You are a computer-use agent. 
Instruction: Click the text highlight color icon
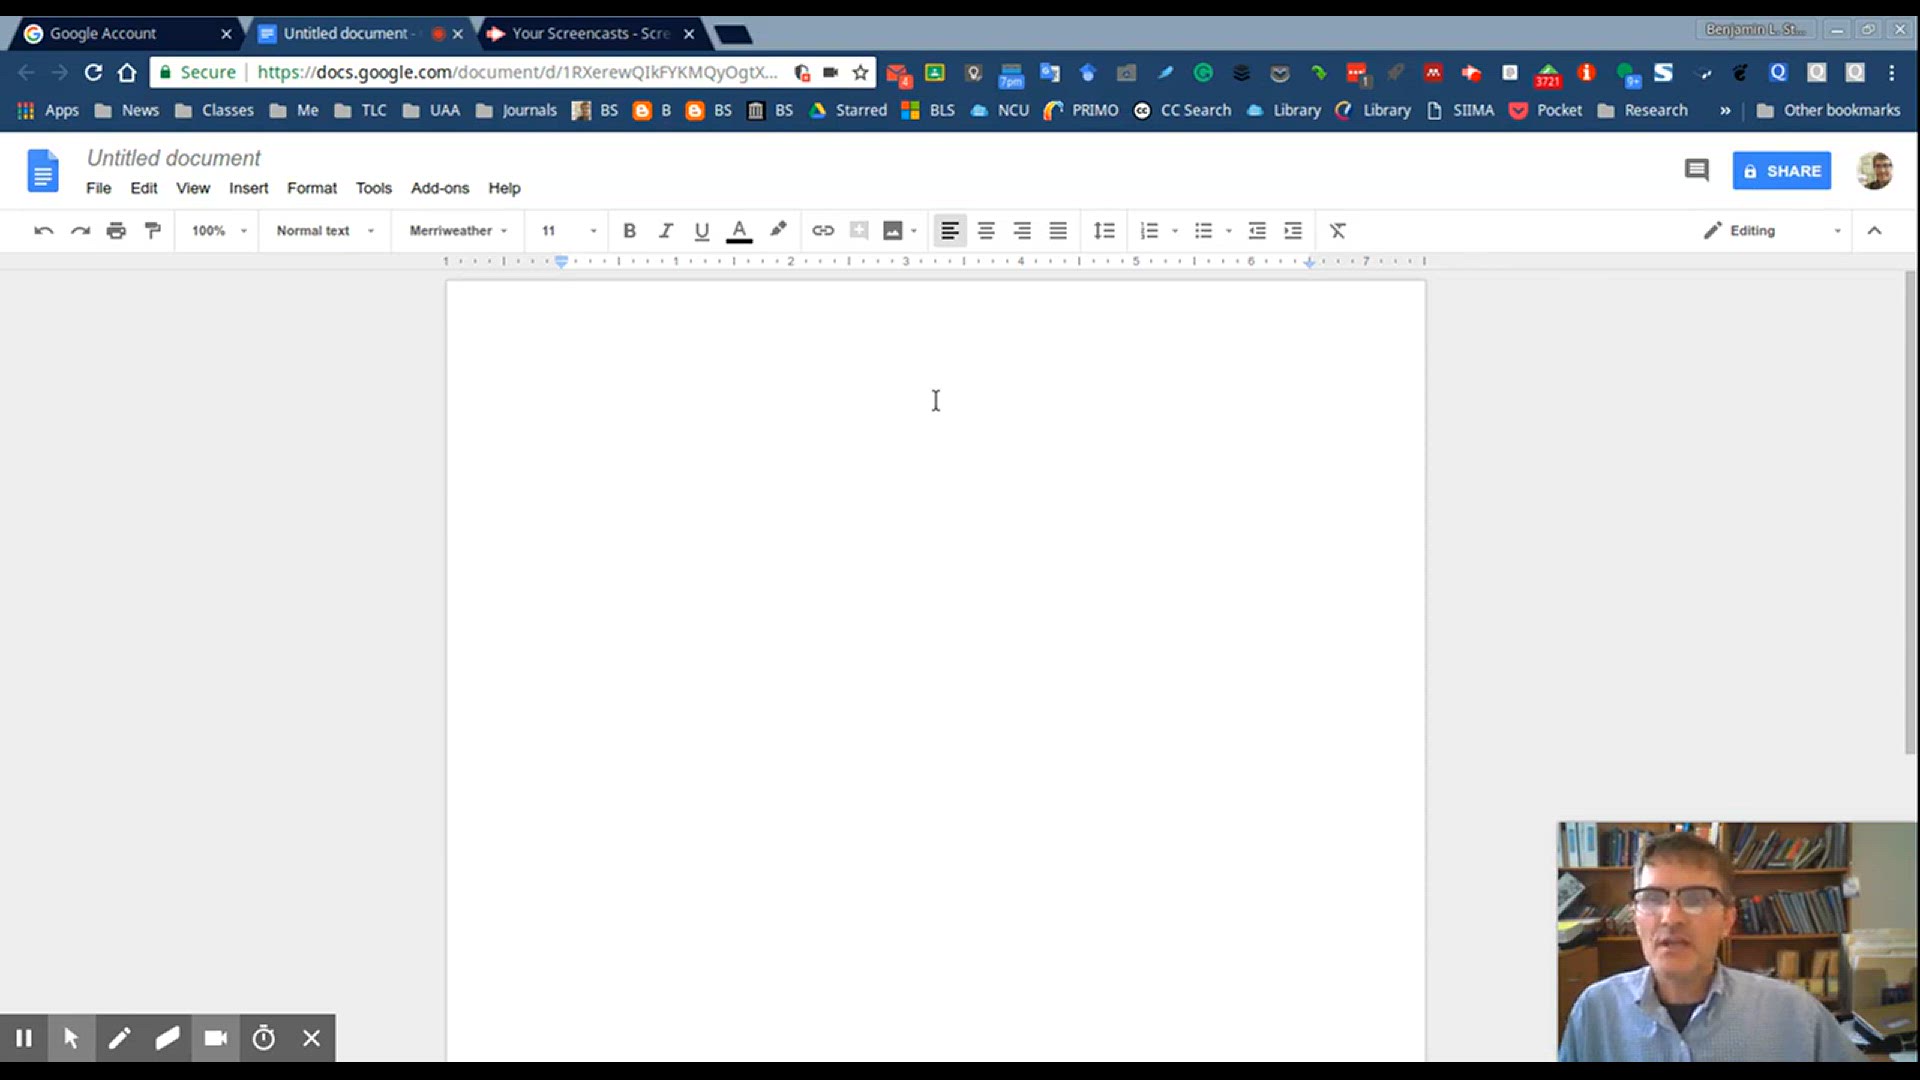(x=777, y=229)
